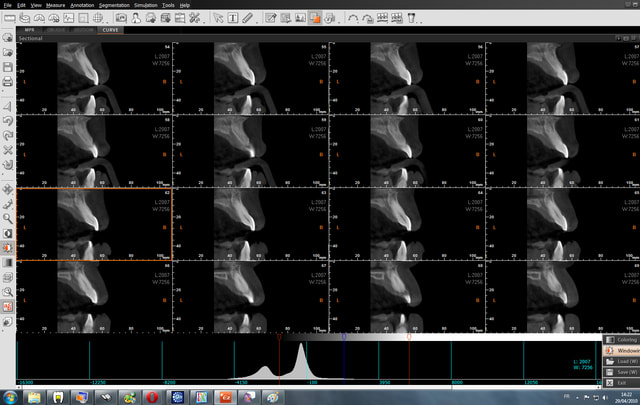Click the print icon in left sidebar

point(9,80)
